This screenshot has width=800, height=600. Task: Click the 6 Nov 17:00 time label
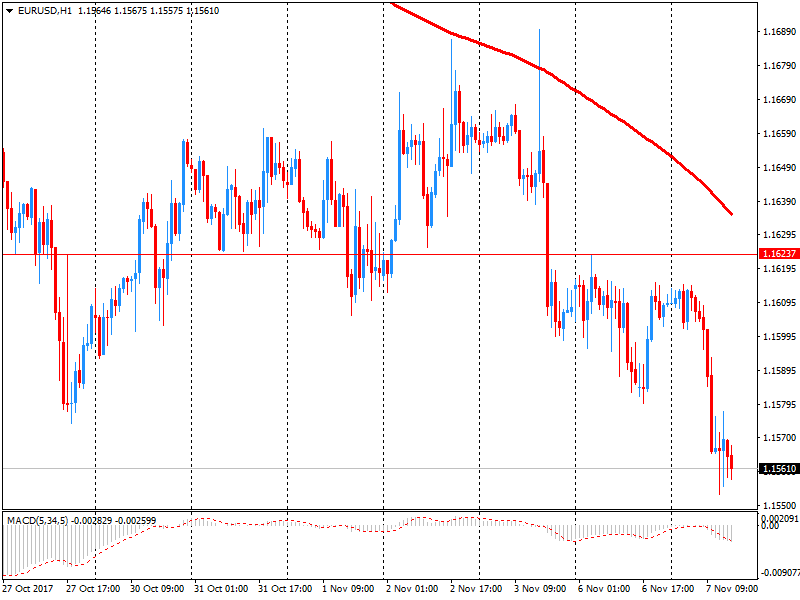point(668,588)
